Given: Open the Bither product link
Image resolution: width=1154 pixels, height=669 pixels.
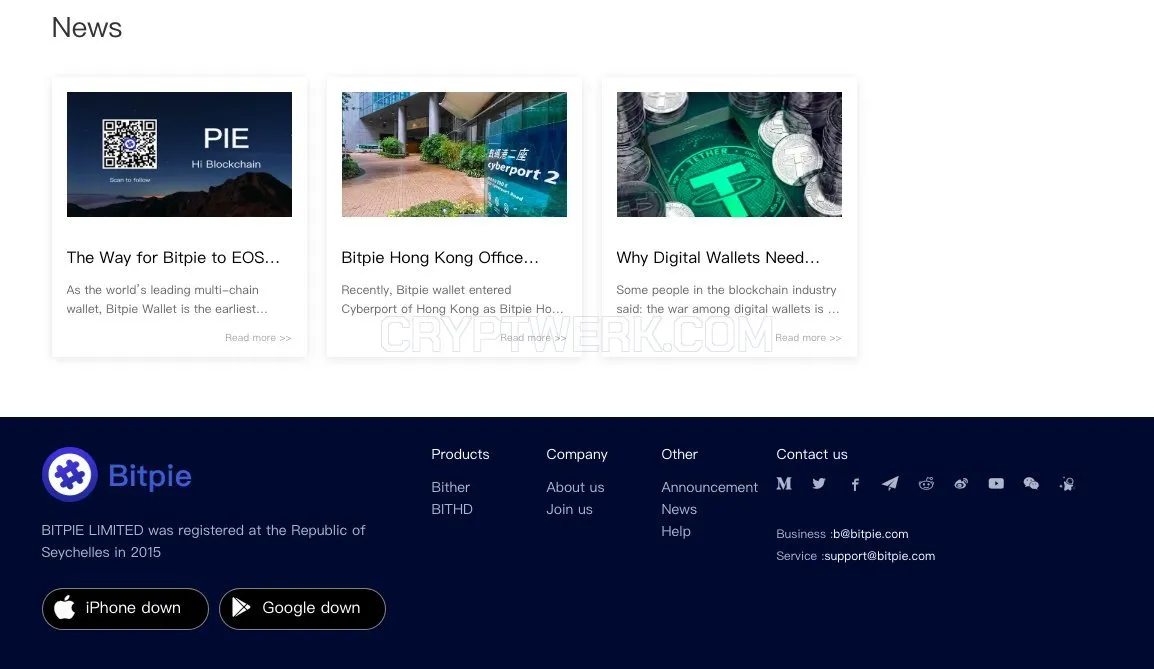Looking at the screenshot, I should point(450,487).
